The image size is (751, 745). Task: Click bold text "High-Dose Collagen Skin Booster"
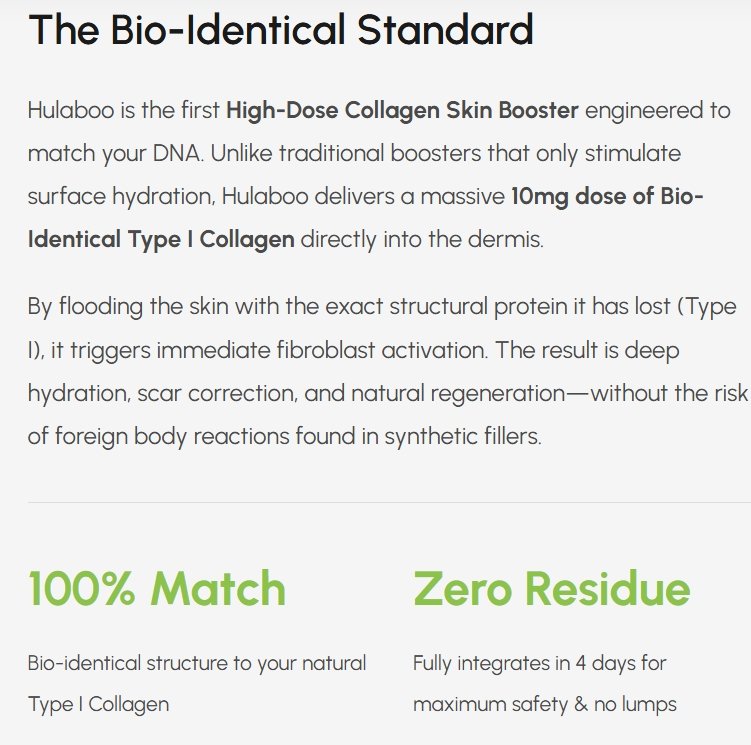tap(402, 110)
